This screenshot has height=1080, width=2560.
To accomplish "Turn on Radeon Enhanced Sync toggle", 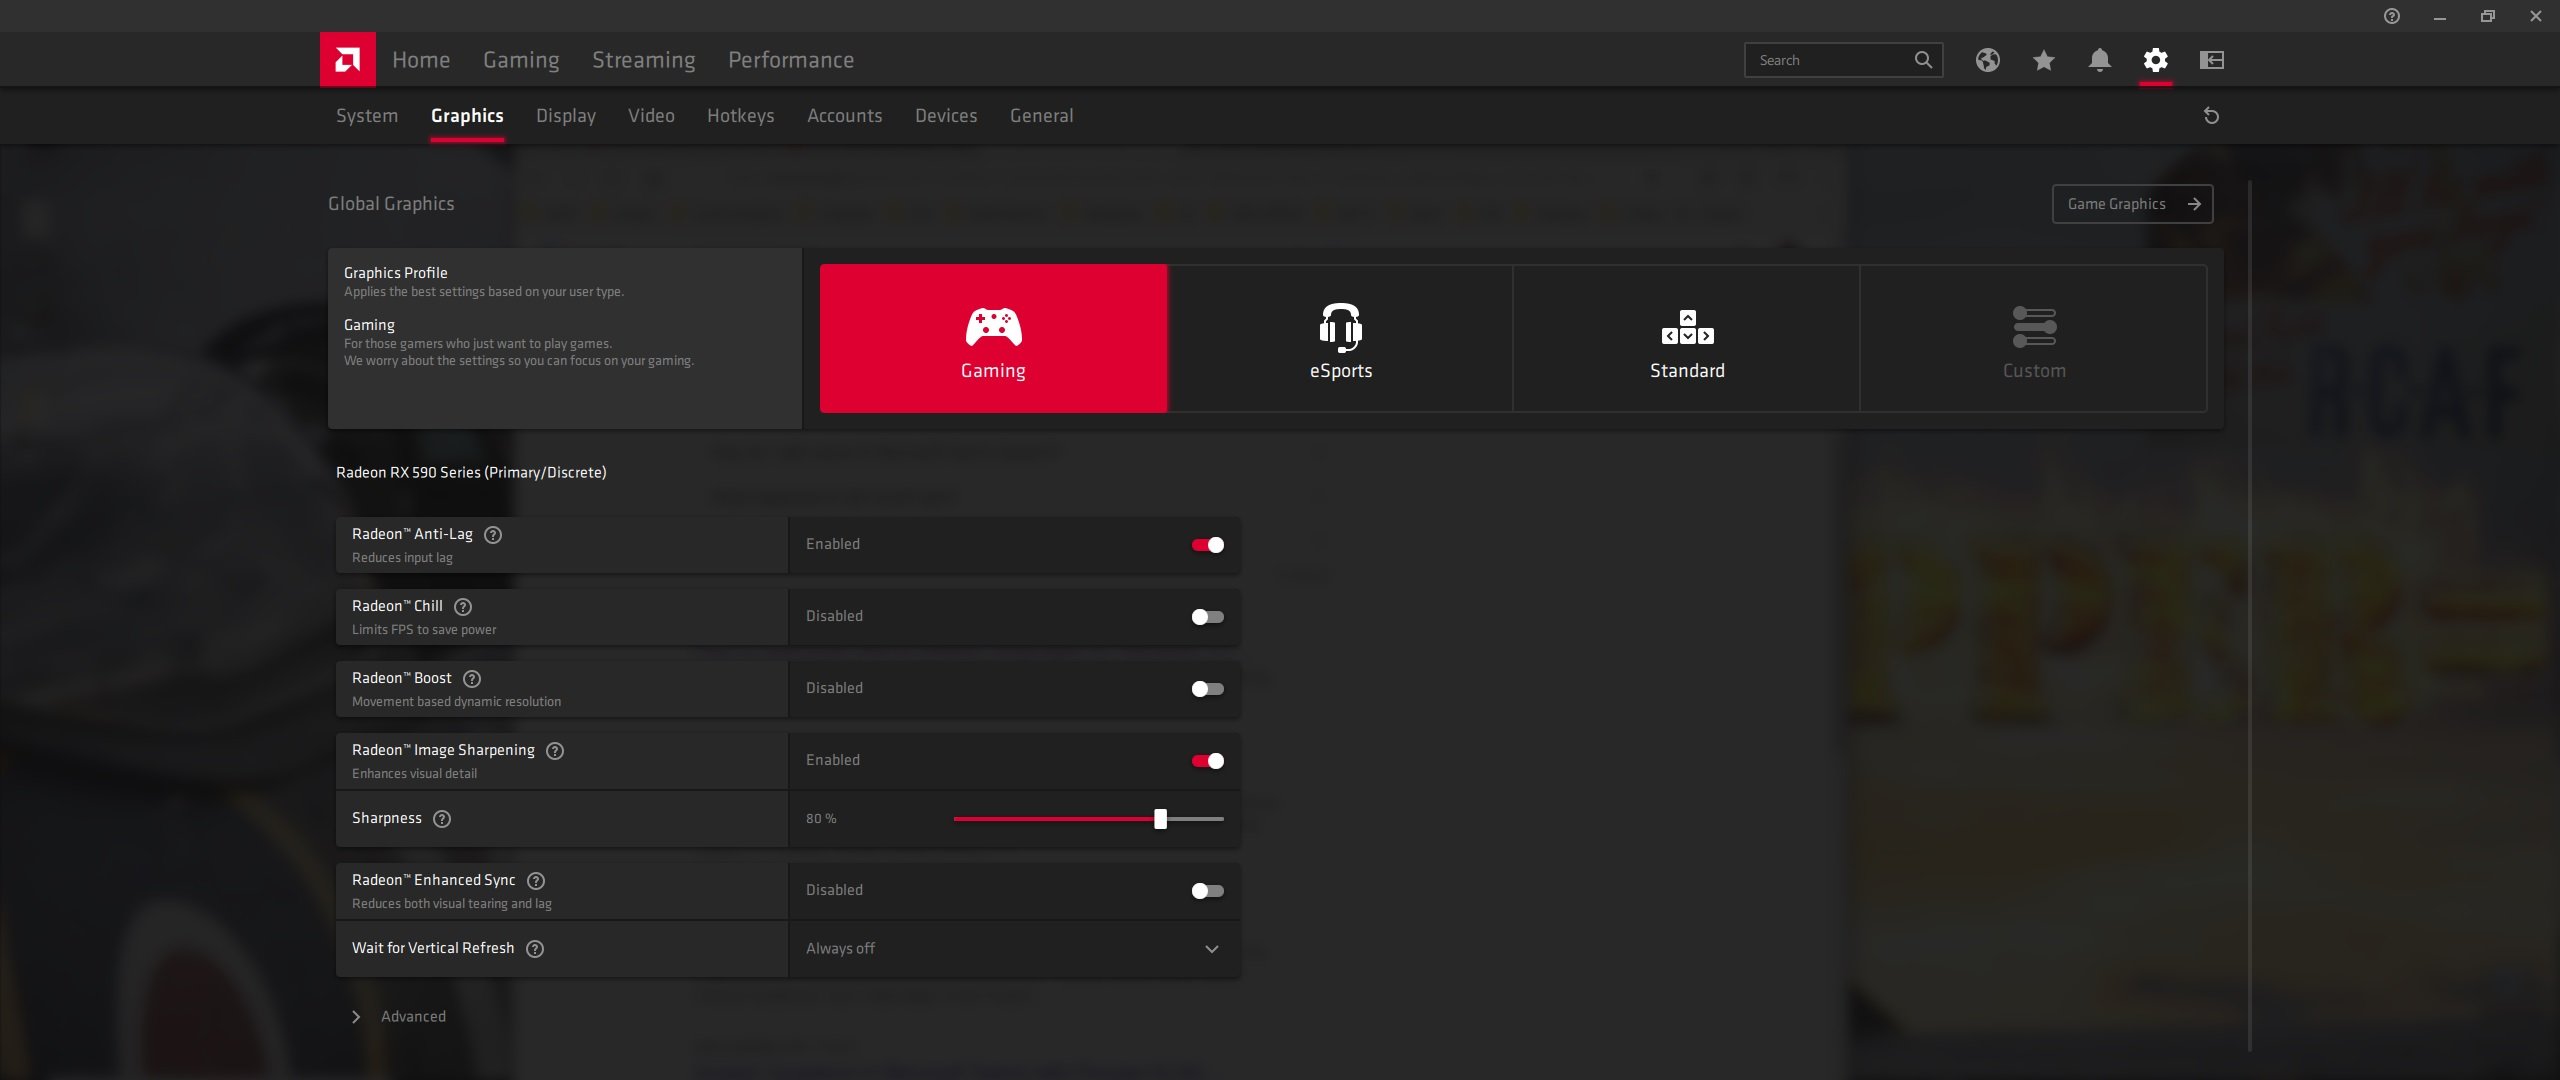I will coord(1207,891).
